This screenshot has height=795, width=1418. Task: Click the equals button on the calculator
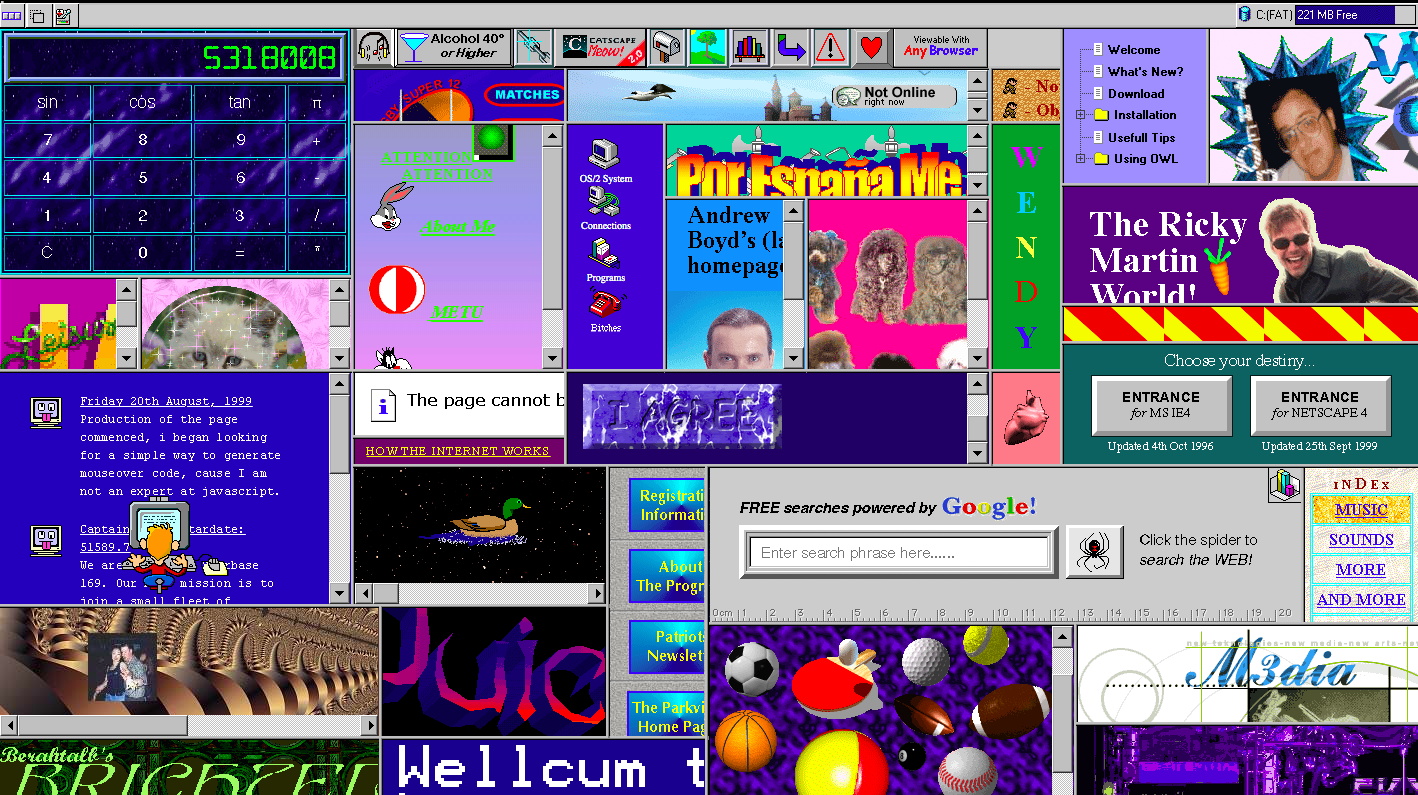(x=240, y=253)
